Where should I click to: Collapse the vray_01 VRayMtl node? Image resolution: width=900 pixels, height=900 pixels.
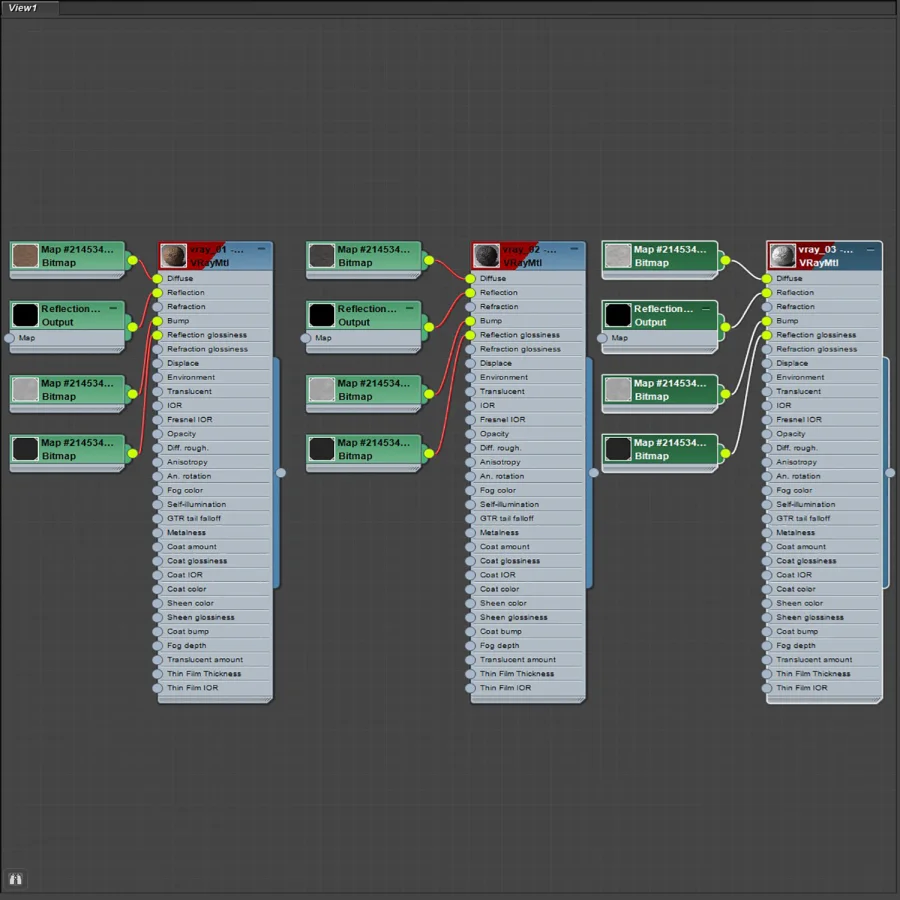[262, 249]
